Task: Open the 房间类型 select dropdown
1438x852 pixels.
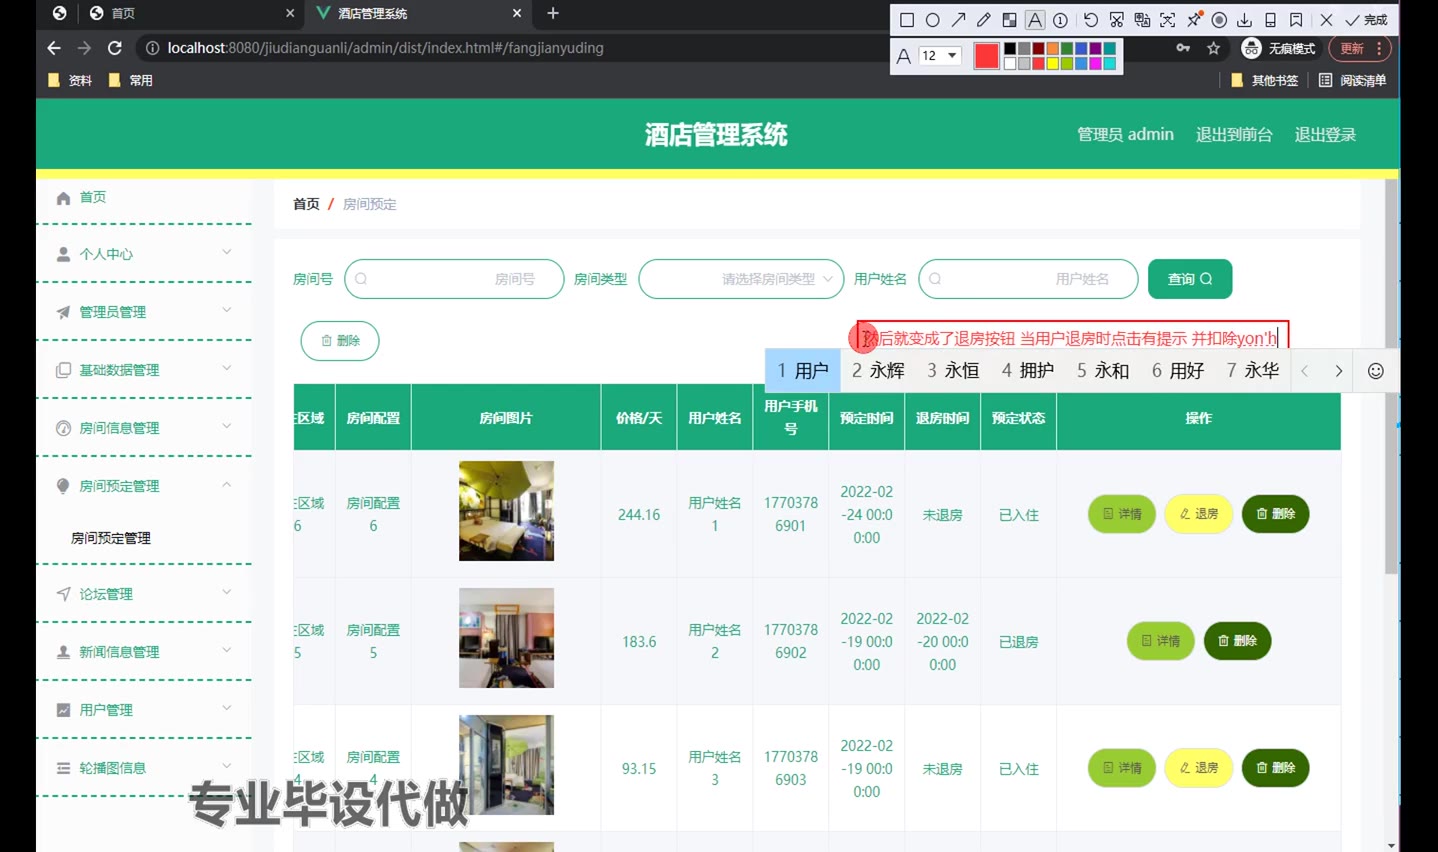Action: coord(741,279)
